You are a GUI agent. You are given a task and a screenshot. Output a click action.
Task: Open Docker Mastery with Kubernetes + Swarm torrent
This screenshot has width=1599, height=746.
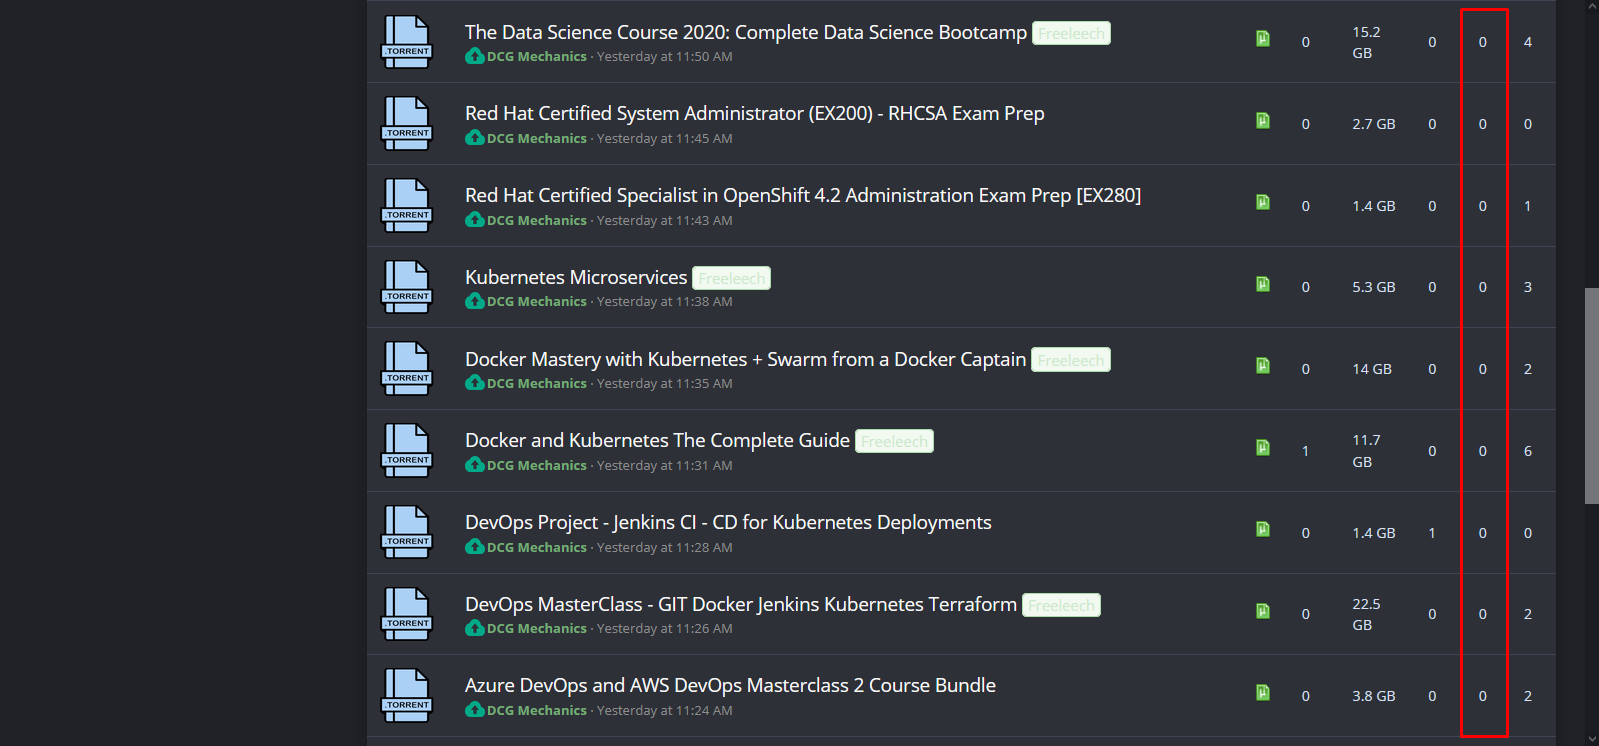(x=746, y=359)
